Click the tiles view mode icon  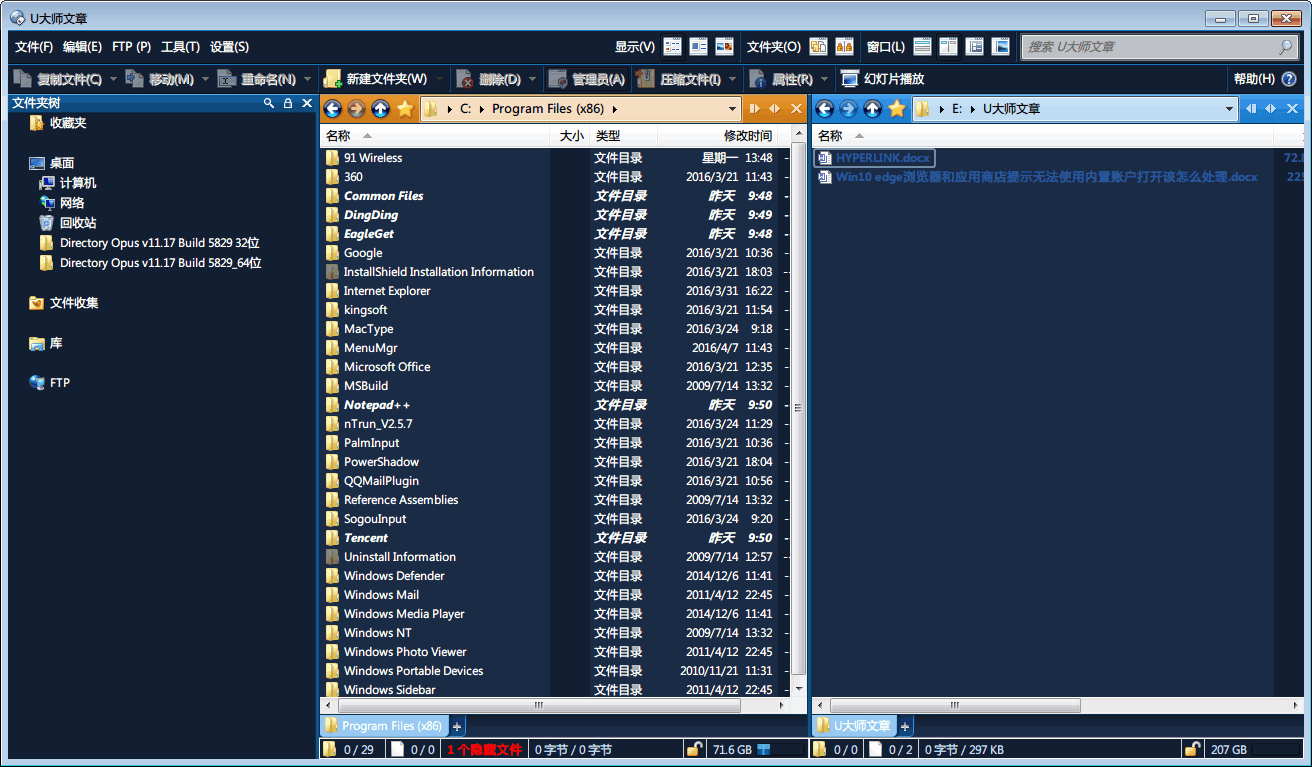click(698, 46)
